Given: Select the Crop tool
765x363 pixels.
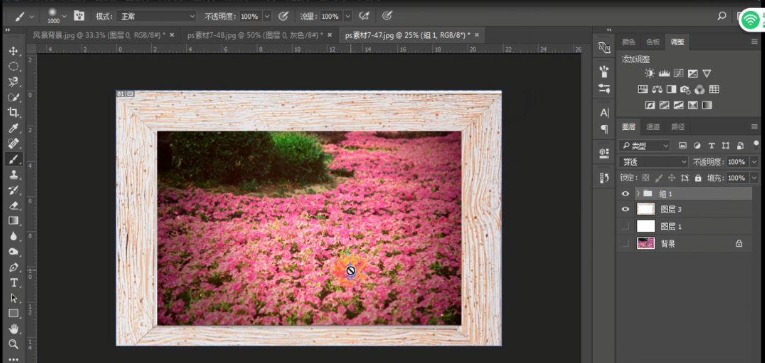Looking at the screenshot, I should (x=13, y=113).
